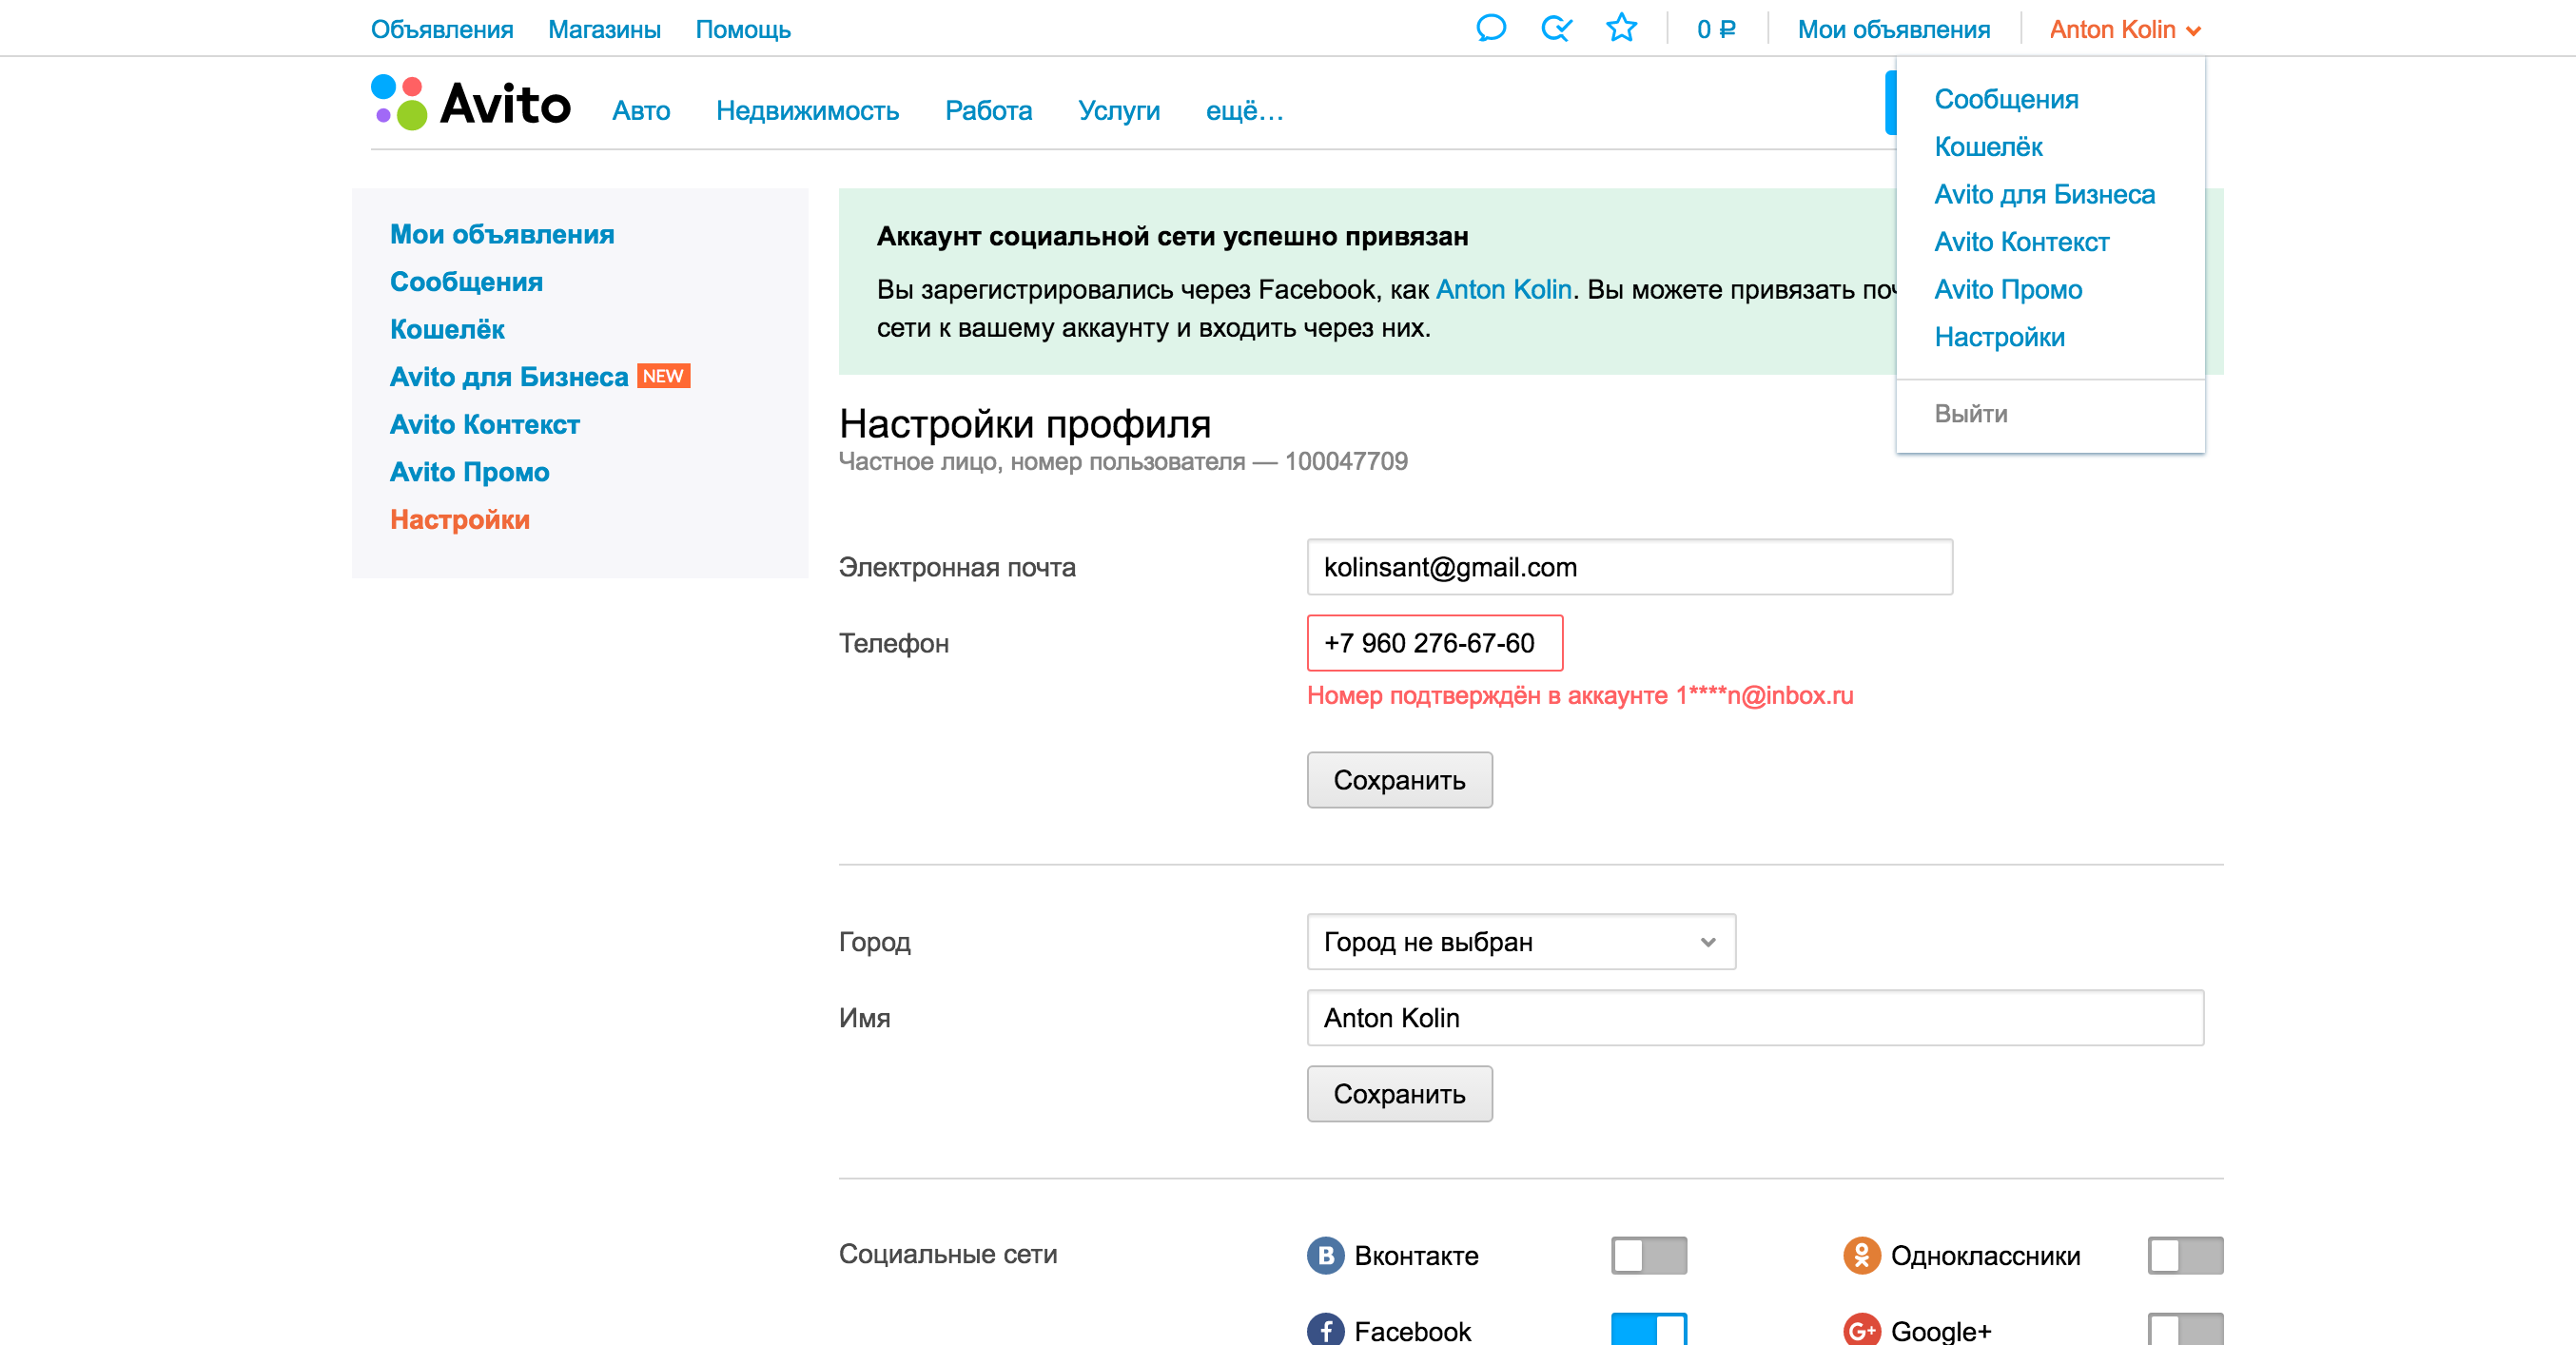This screenshot has height=1345, width=2576.
Task: Enable the Vkontakte account toggle
Action: coord(1649,1255)
